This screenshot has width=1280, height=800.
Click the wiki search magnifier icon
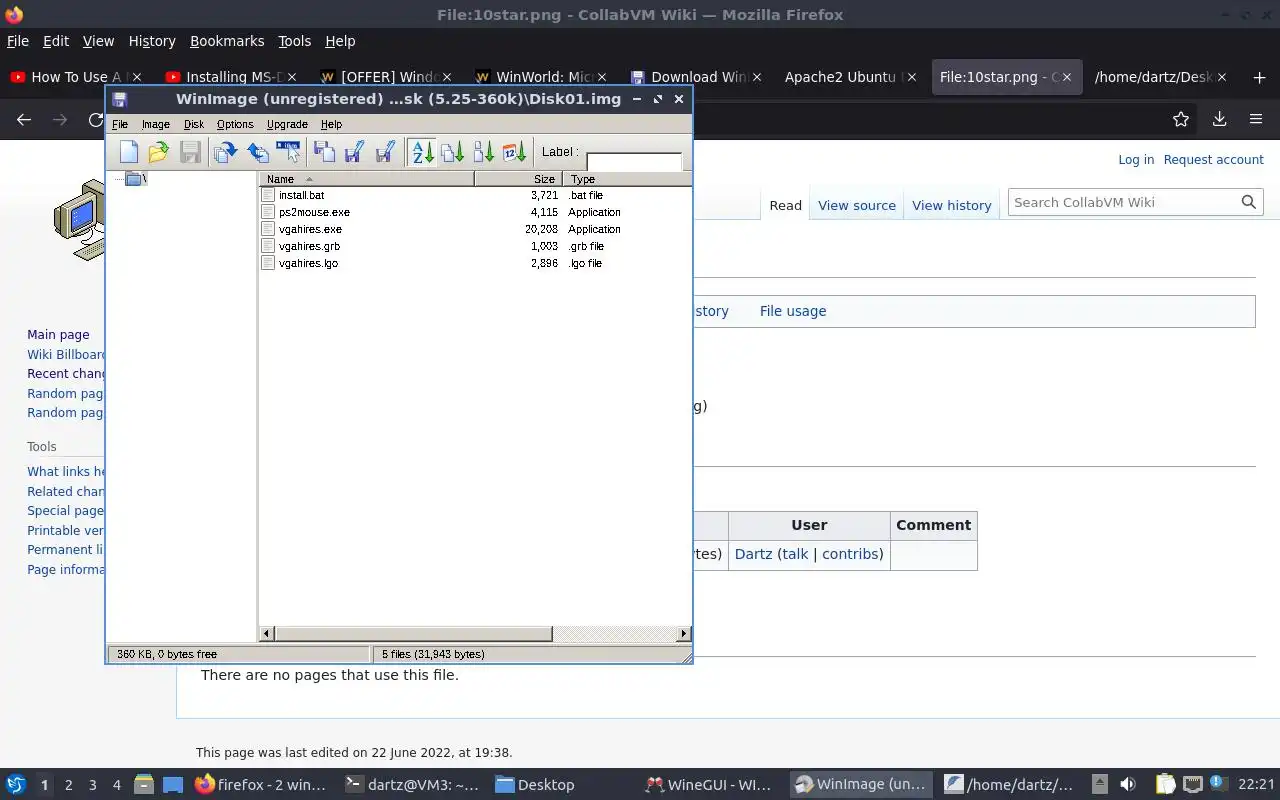(1249, 202)
